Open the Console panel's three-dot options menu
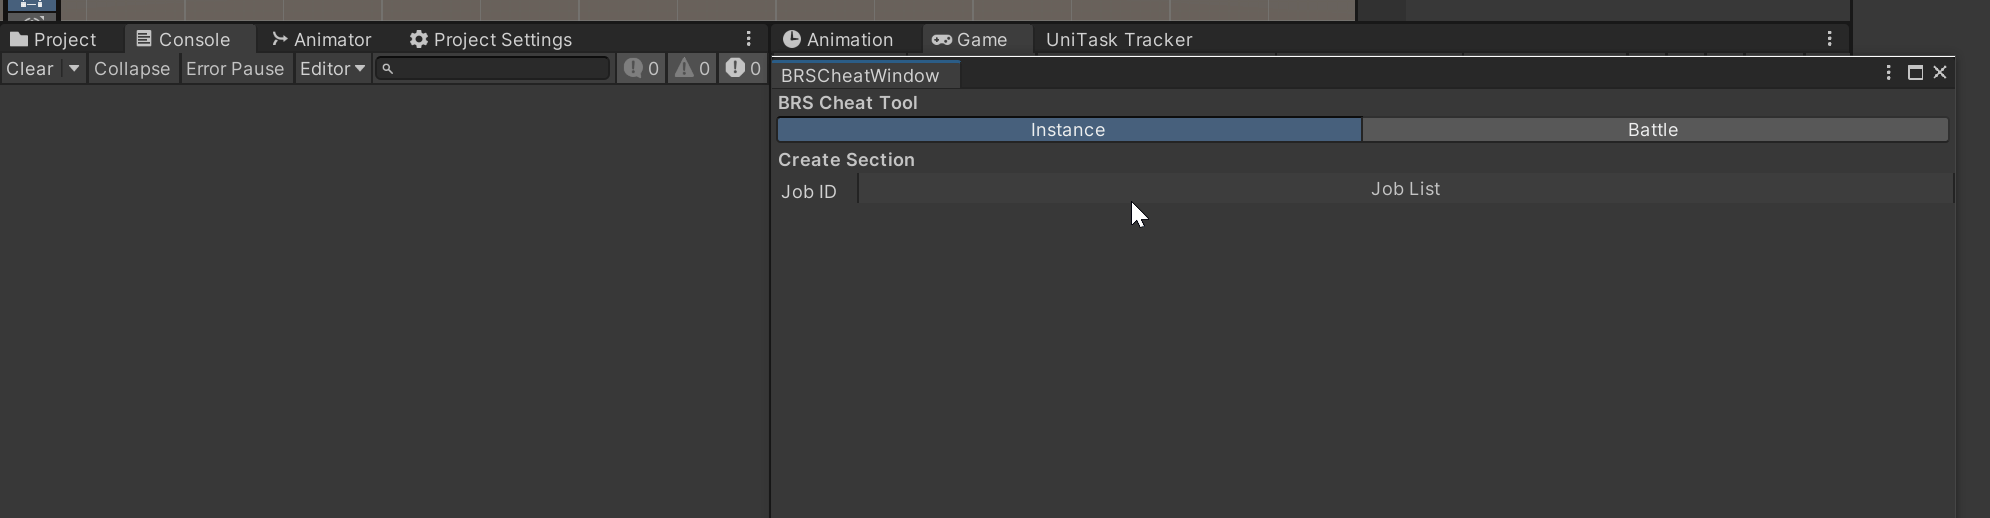Screen dimensions: 1990x518 [748, 39]
